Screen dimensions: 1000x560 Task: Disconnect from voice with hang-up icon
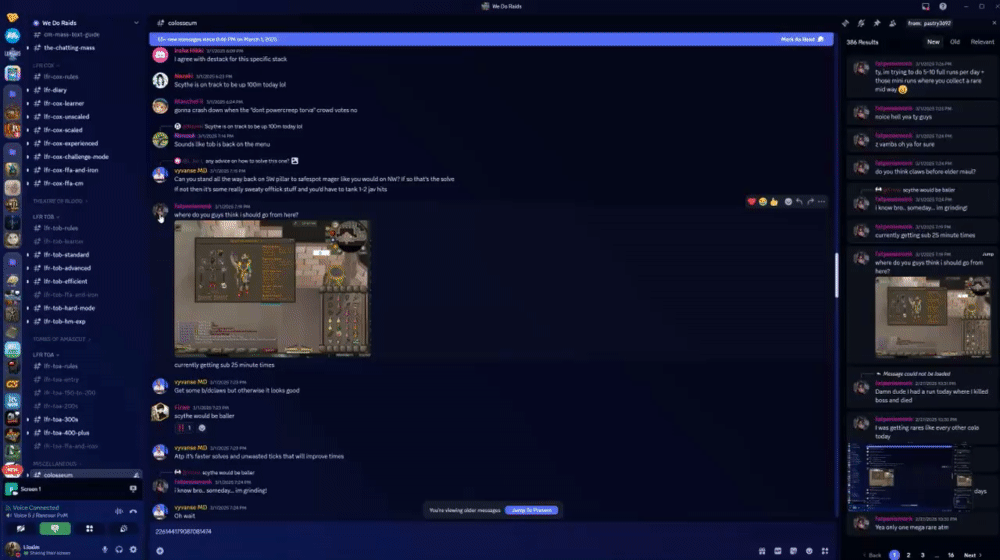click(133, 512)
